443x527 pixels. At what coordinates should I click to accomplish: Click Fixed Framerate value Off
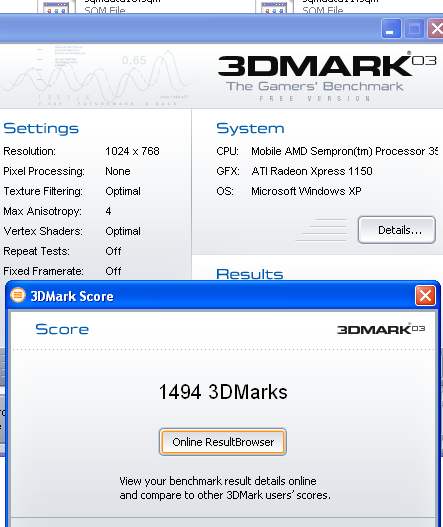pos(113,271)
